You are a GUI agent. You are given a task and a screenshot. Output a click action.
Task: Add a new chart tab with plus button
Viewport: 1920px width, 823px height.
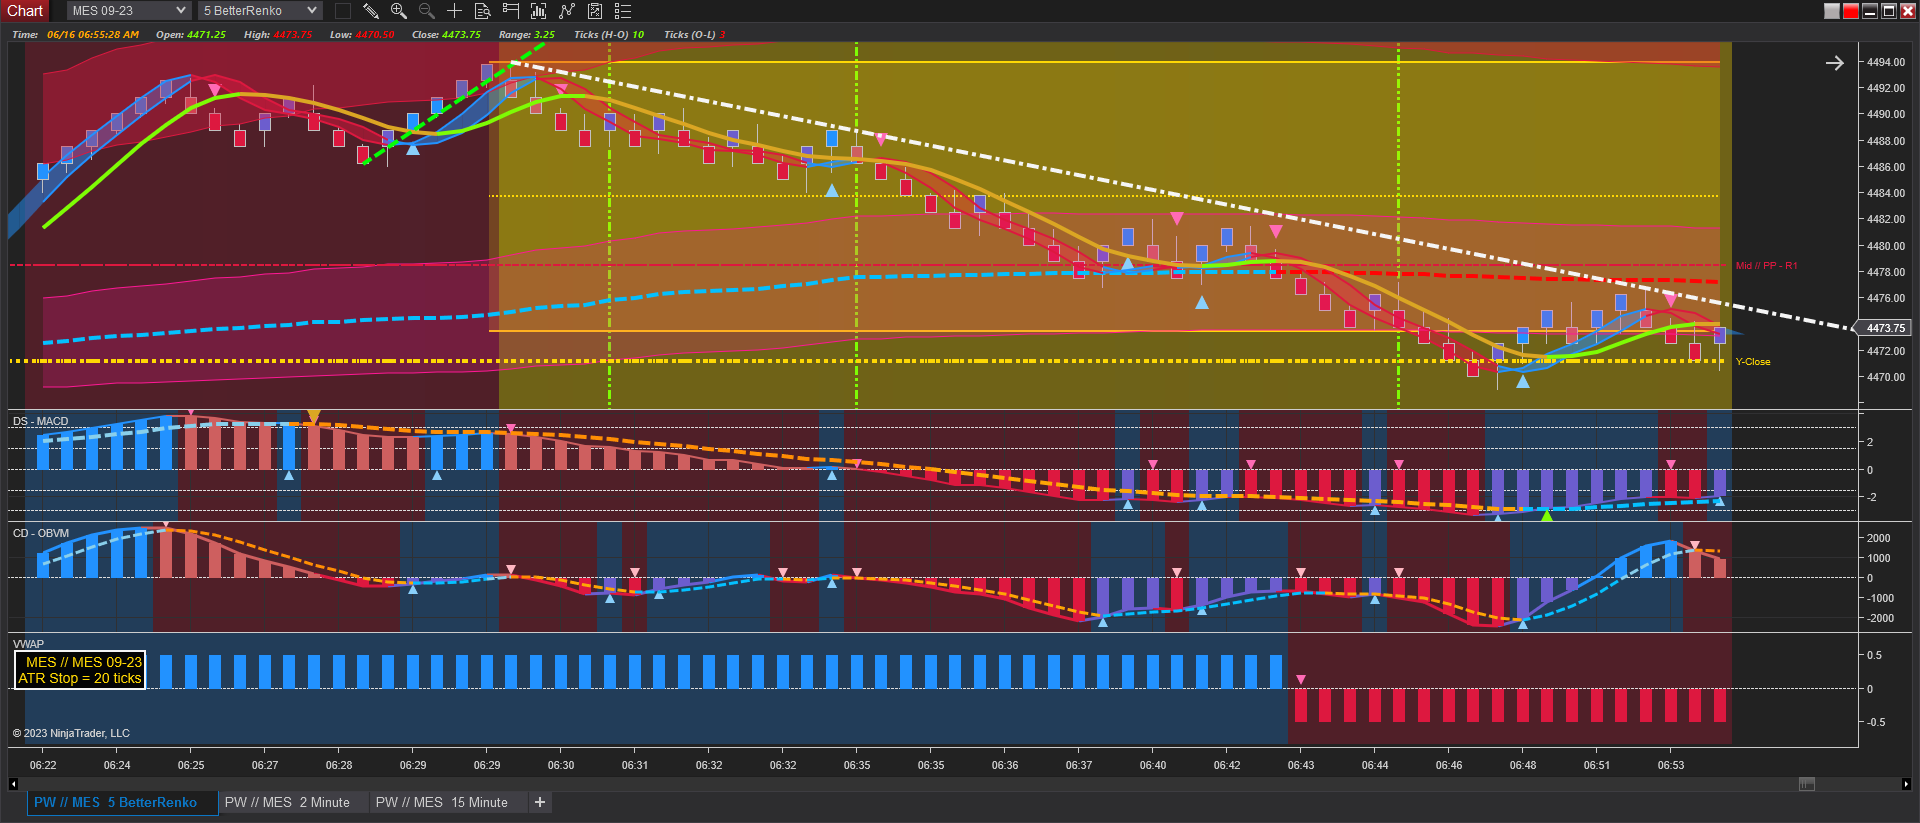click(x=540, y=802)
